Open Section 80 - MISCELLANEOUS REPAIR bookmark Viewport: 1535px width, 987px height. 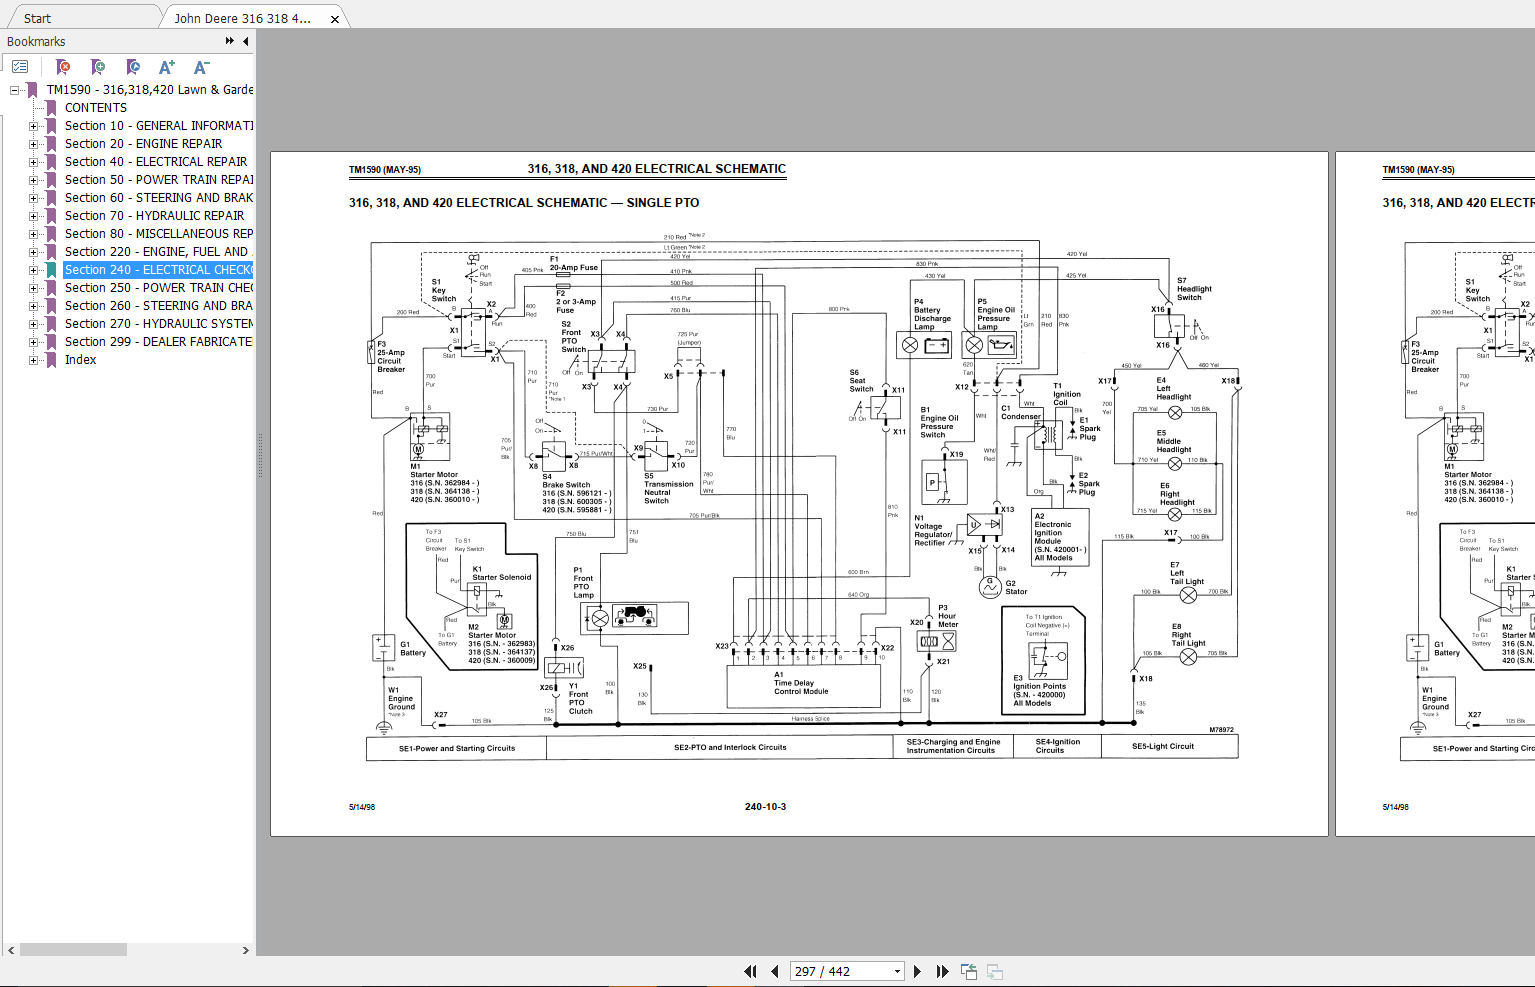(159, 234)
